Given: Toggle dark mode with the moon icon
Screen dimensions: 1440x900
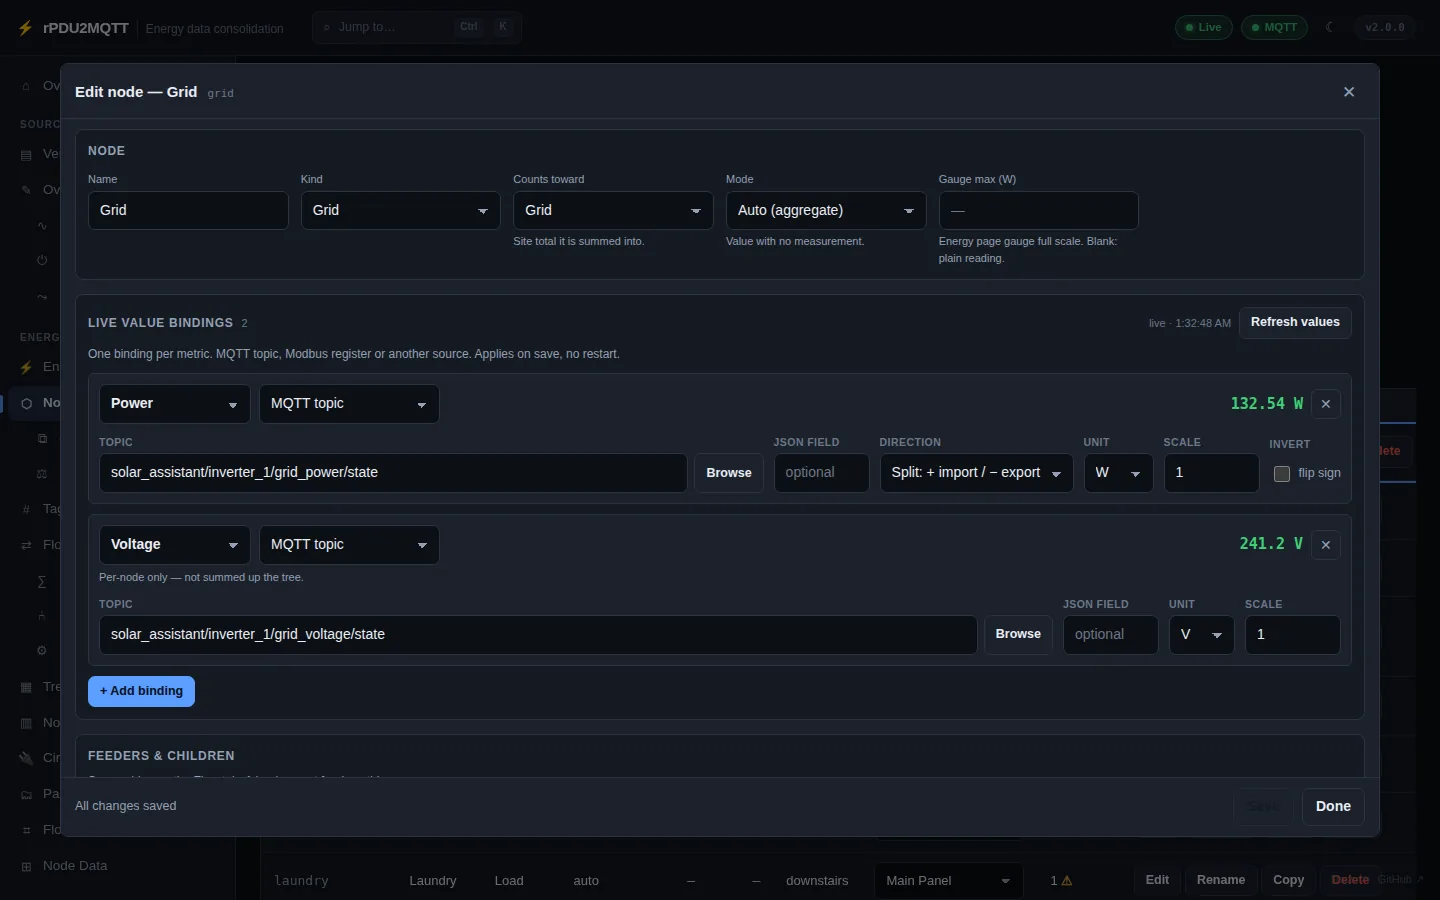Looking at the screenshot, I should tap(1330, 28).
